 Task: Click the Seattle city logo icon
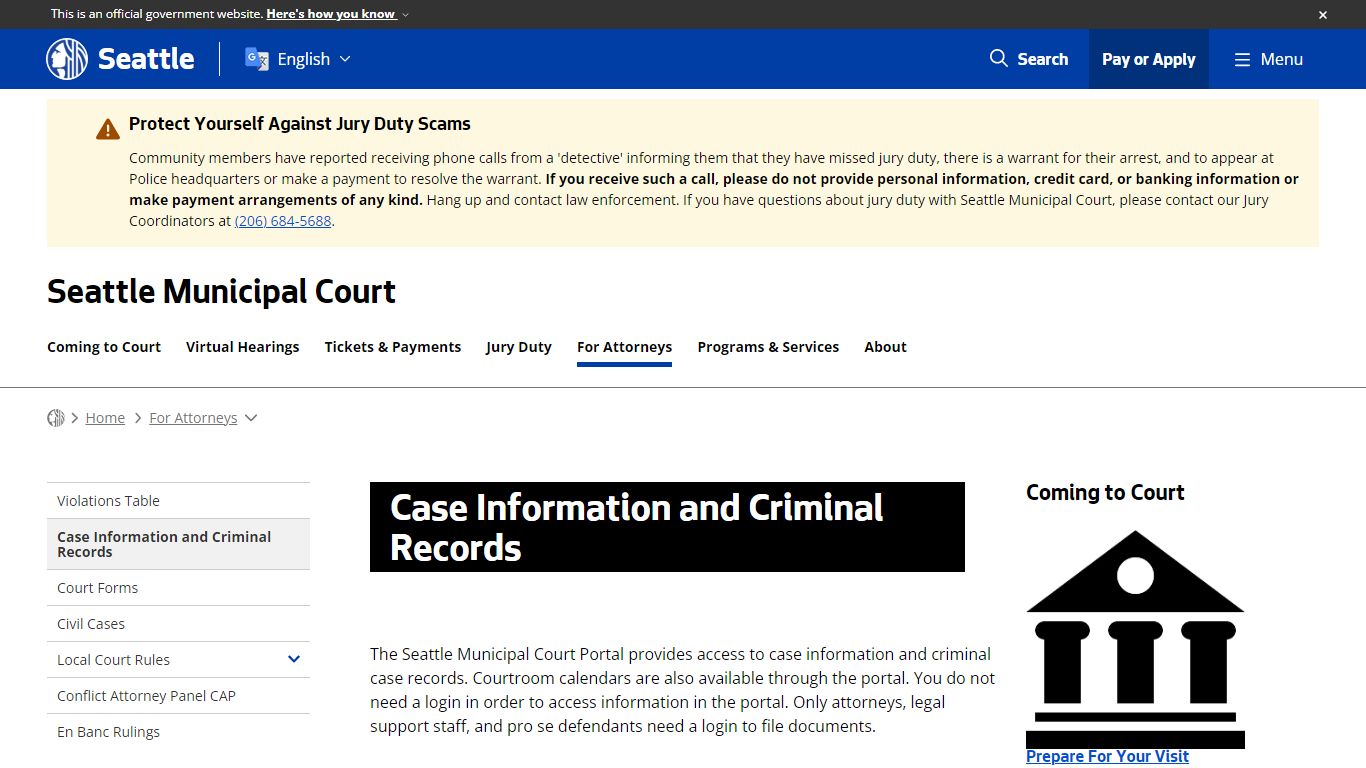pos(67,59)
